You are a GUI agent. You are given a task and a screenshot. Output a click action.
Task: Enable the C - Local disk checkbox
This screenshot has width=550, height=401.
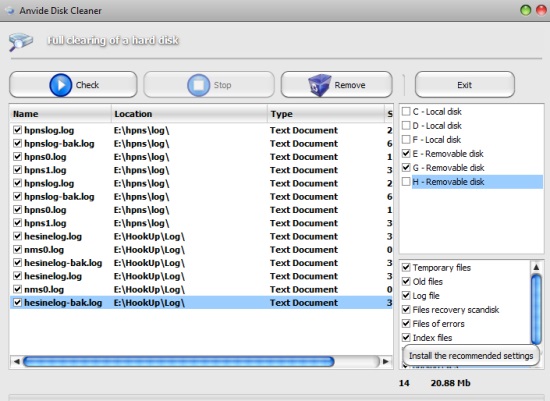406,112
